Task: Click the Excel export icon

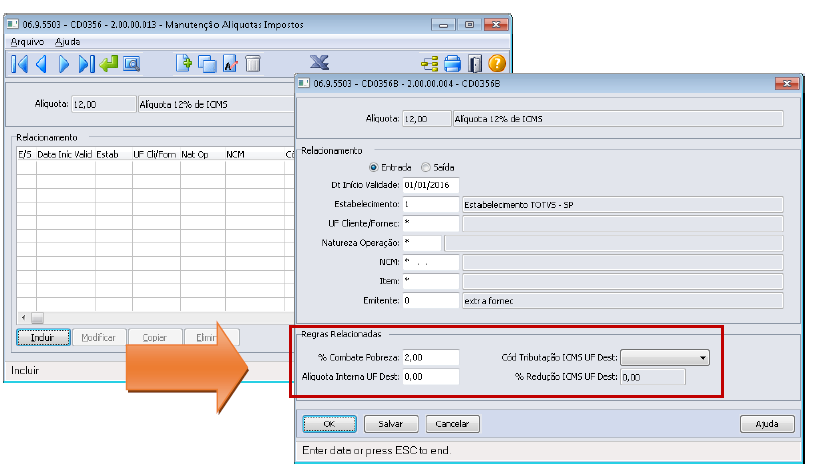Action: (x=319, y=62)
